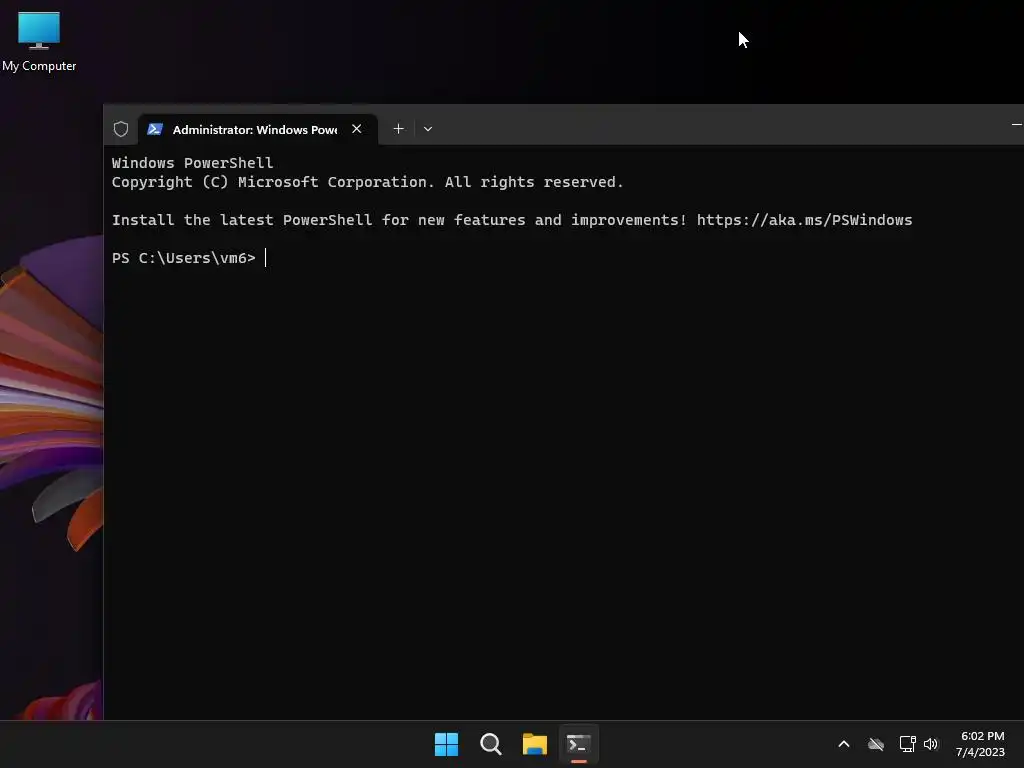The image size is (1024, 768).
Task: Click the 'Windows PowerShell' header text
Action: [x=192, y=163]
